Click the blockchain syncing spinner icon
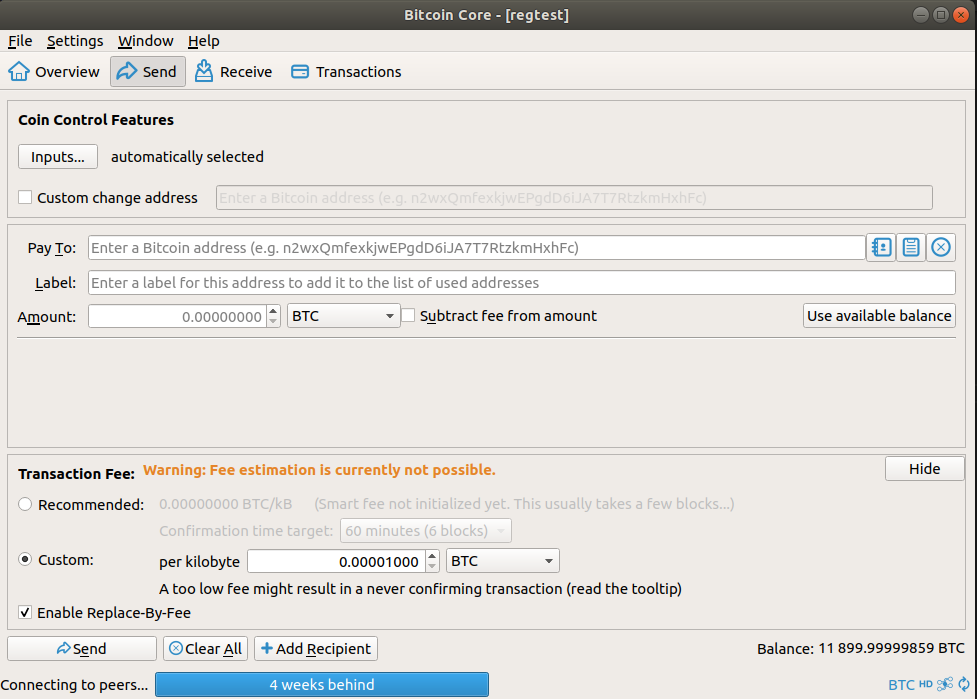Screen dimensions: 977x699 point(964,684)
